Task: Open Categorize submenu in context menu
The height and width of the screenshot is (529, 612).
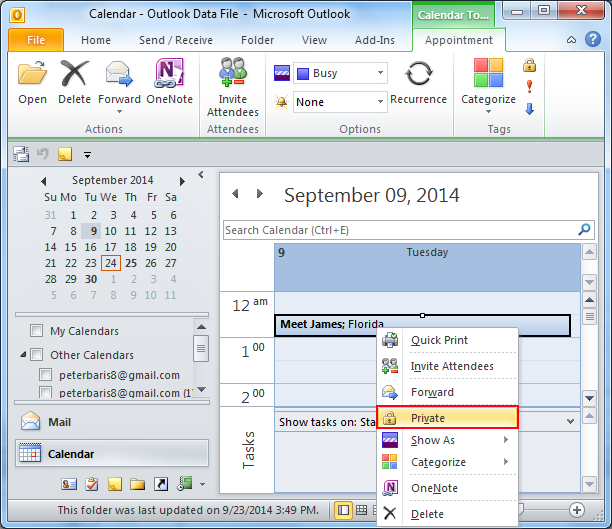Action: tap(447, 462)
